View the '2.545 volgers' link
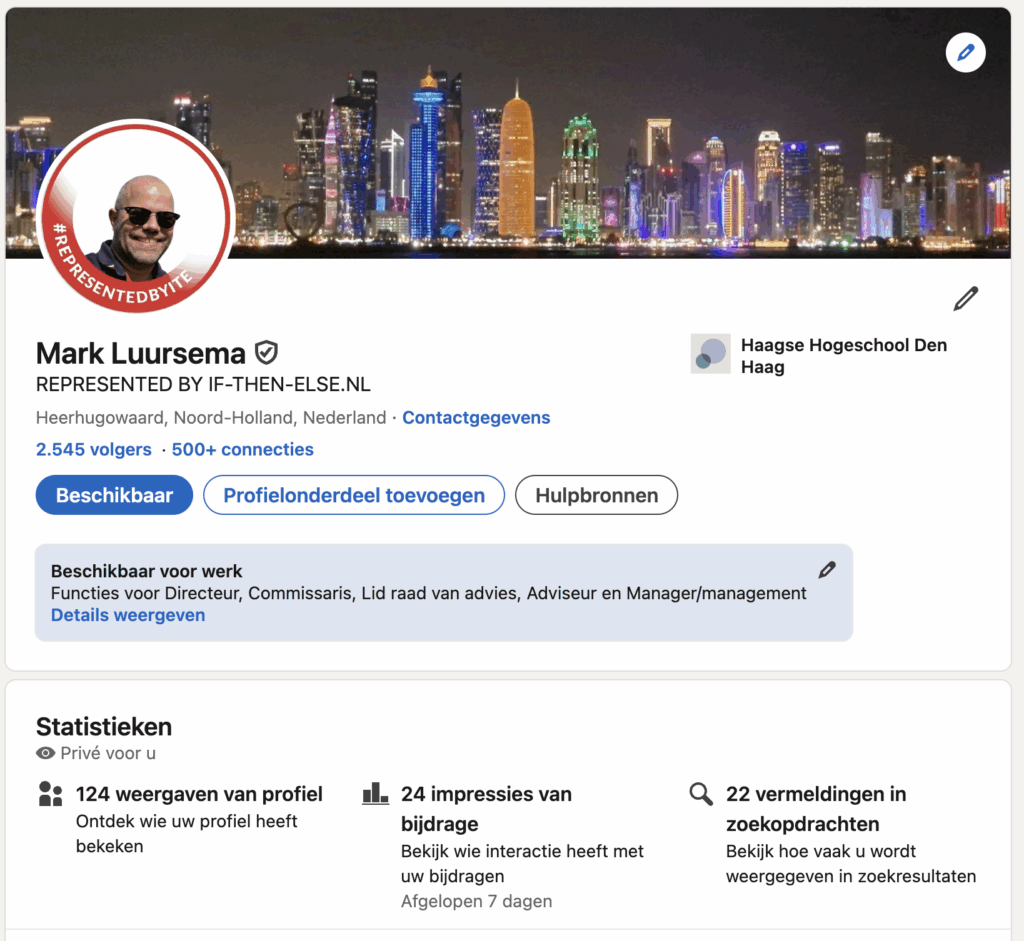The image size is (1024, 941). [x=94, y=450]
